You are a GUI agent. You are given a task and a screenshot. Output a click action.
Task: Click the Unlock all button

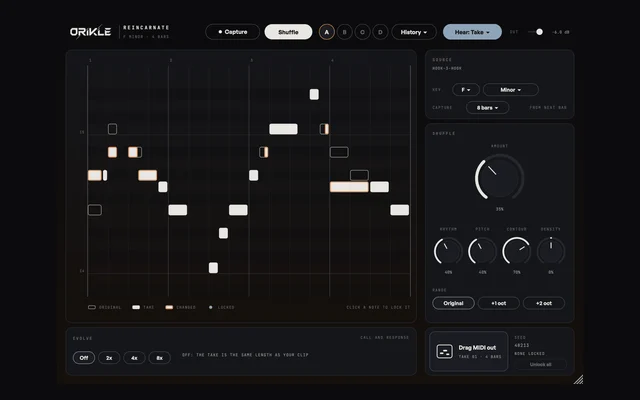(540, 364)
